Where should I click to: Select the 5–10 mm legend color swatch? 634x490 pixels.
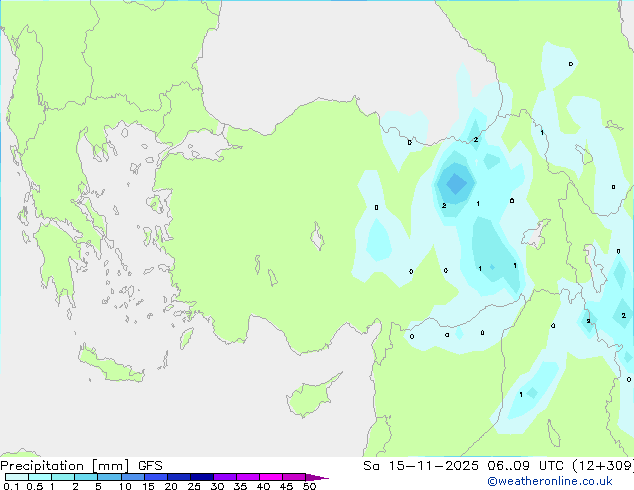pos(109,477)
